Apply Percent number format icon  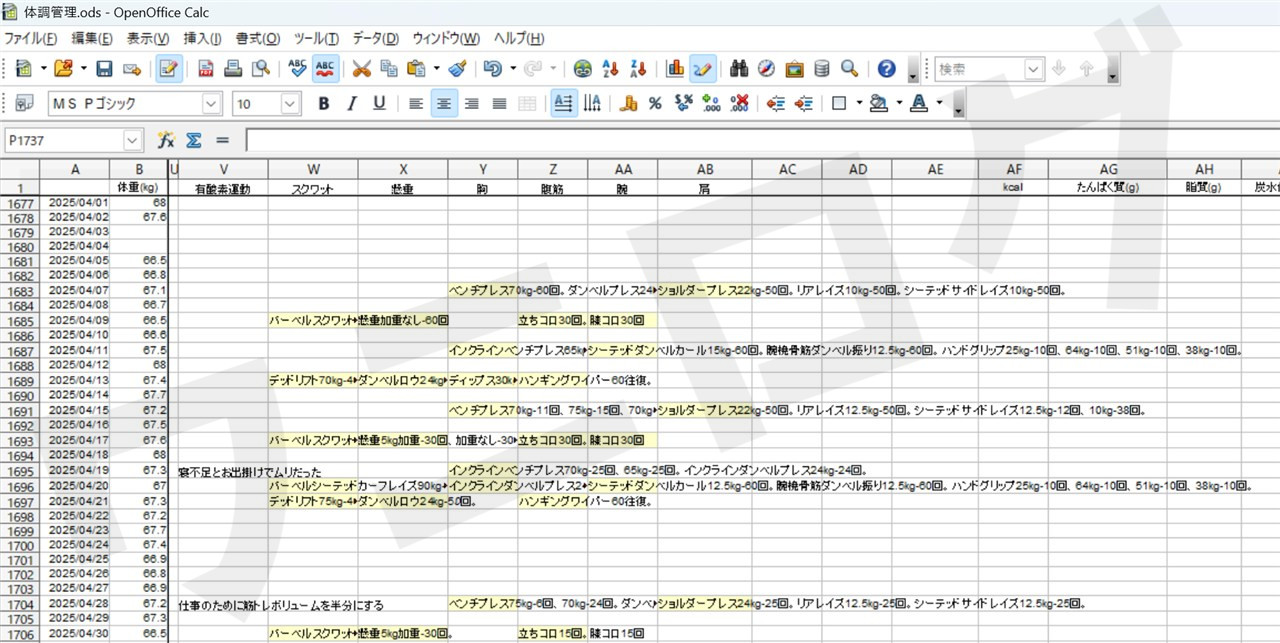click(x=656, y=103)
